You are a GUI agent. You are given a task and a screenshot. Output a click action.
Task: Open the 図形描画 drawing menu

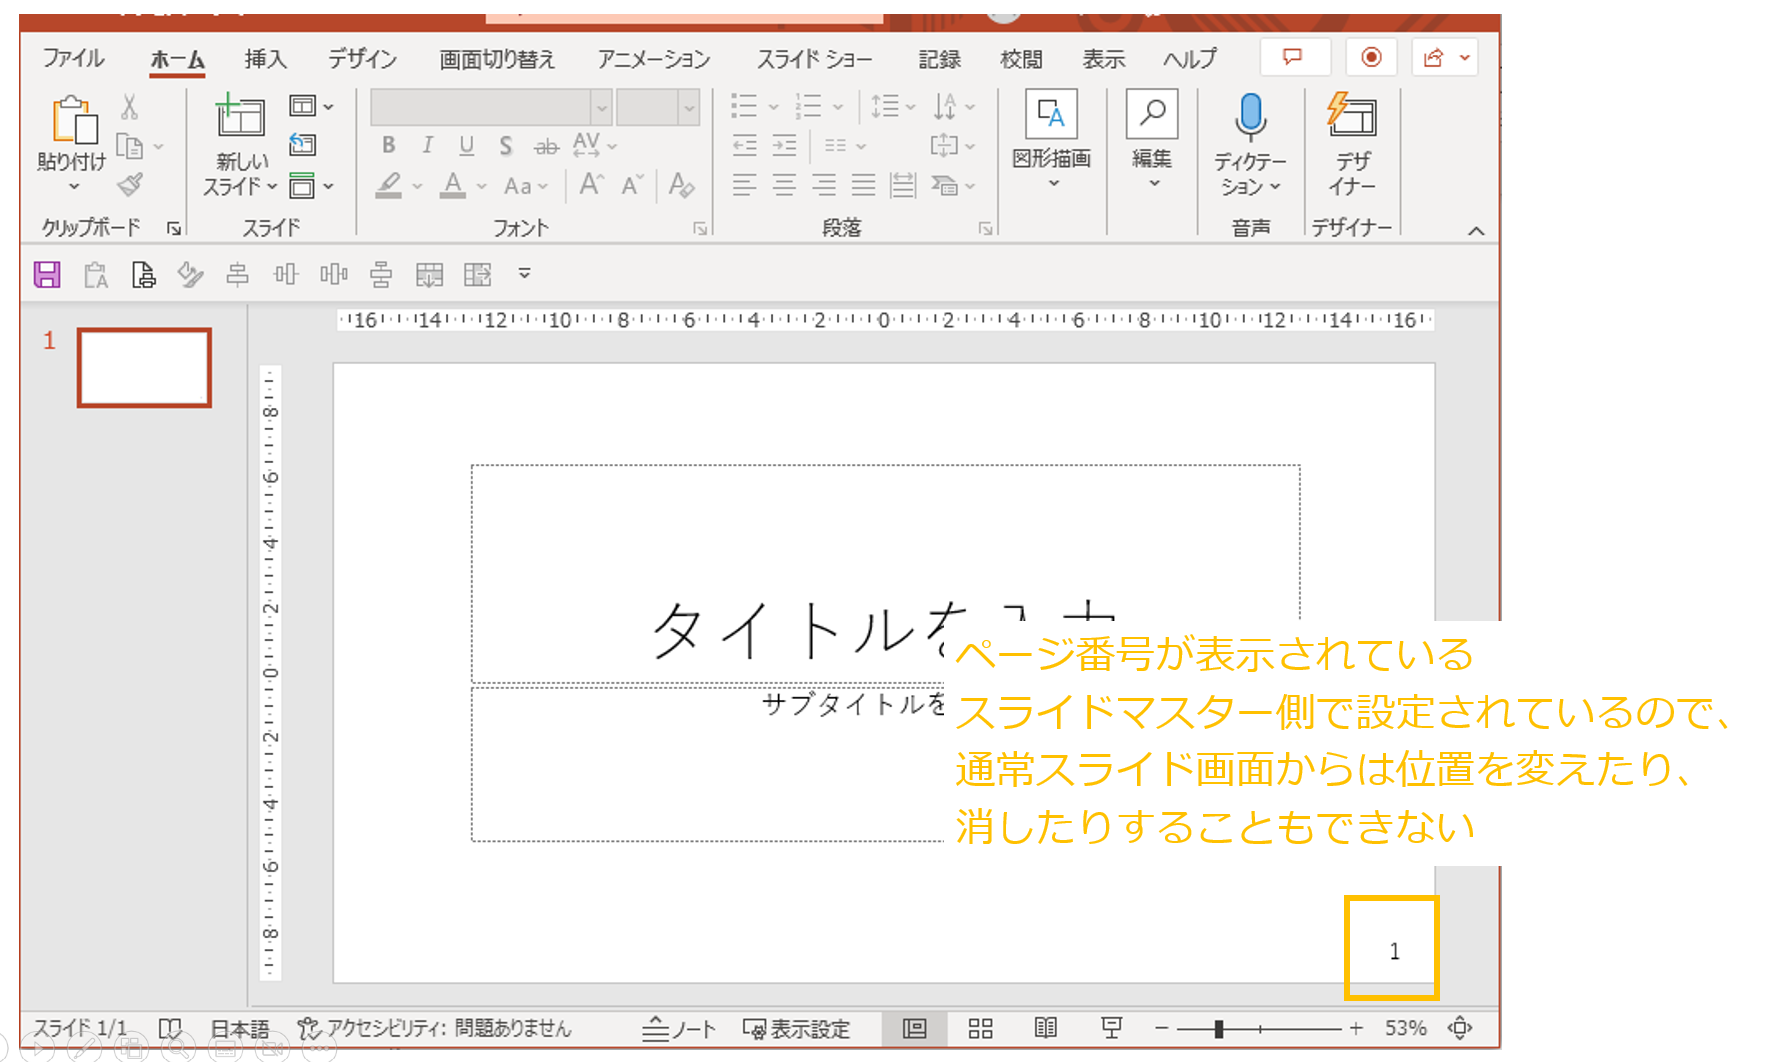(1051, 138)
